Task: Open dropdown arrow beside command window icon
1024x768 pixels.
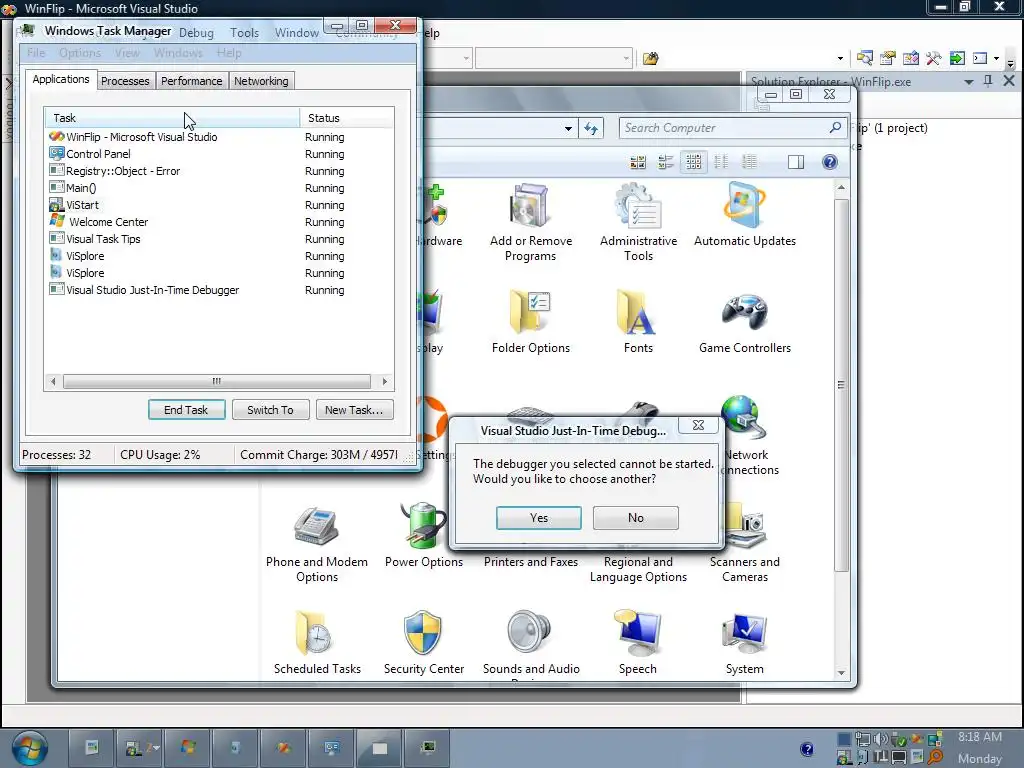Action: pos(996,59)
